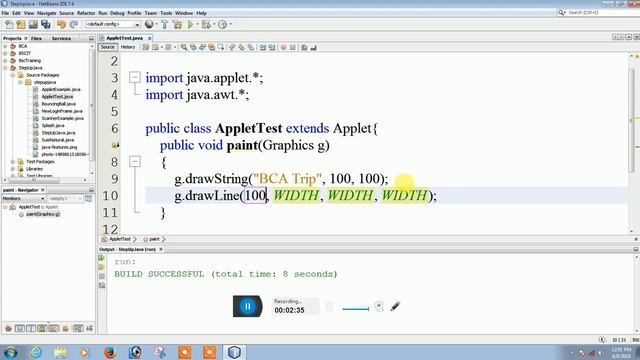
Task: Open BouncingBall.java in project tree
Action: click(x=58, y=104)
